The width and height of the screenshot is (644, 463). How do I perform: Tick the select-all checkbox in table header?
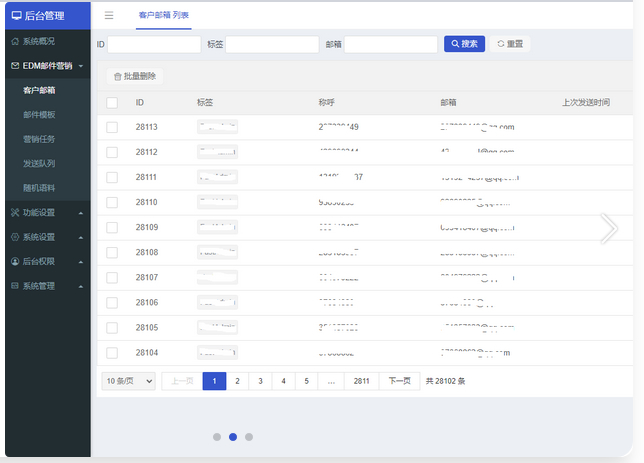coord(112,102)
